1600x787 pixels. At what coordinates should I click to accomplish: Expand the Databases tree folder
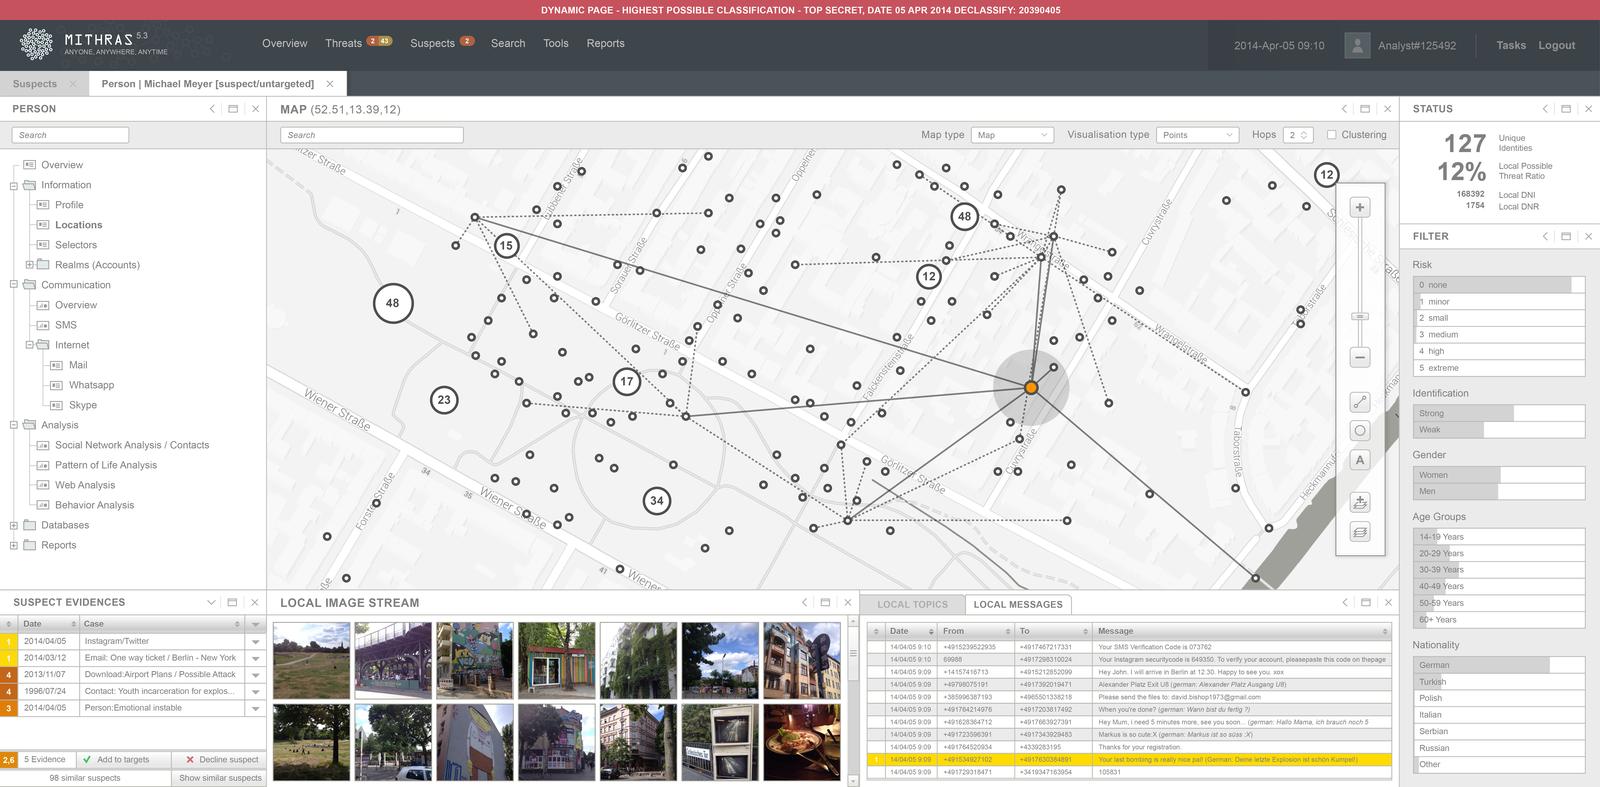point(14,525)
